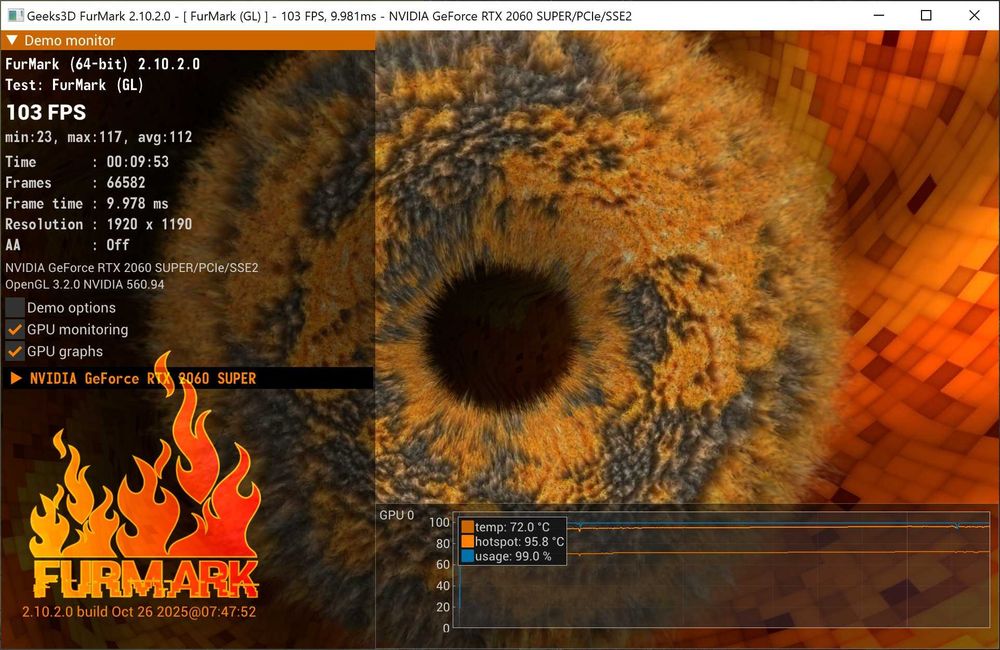Uncheck the GPU monitoring checkbox
Screen dimensions: 1000x650
point(15,329)
